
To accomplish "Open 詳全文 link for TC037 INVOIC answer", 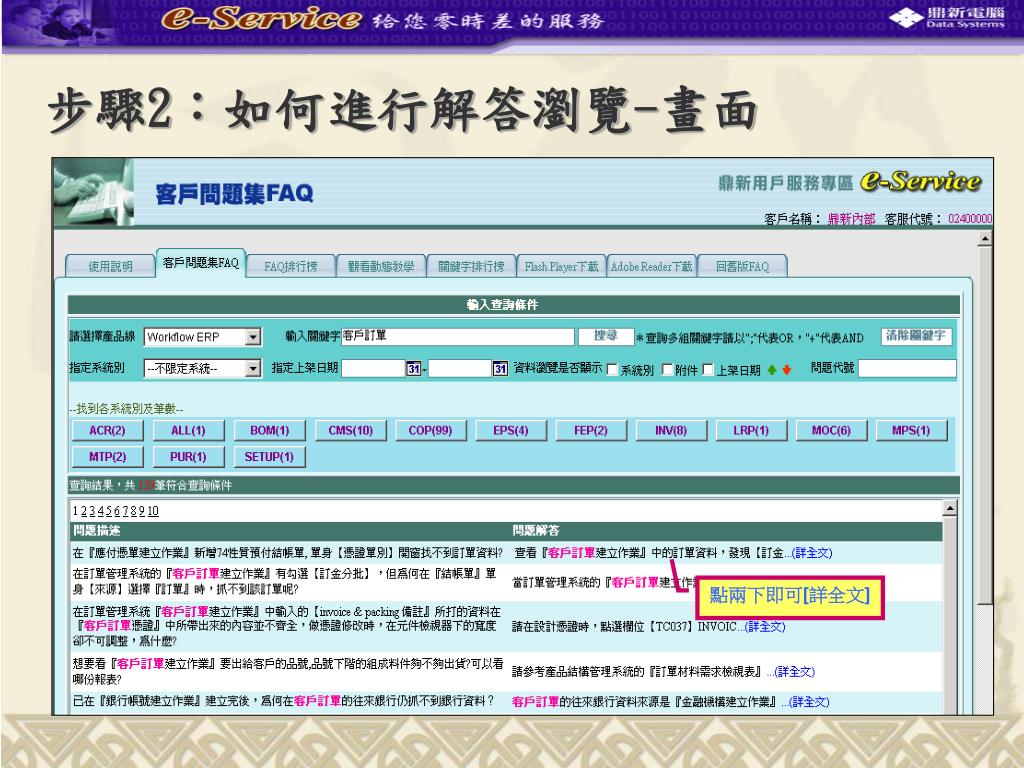I will (765, 626).
